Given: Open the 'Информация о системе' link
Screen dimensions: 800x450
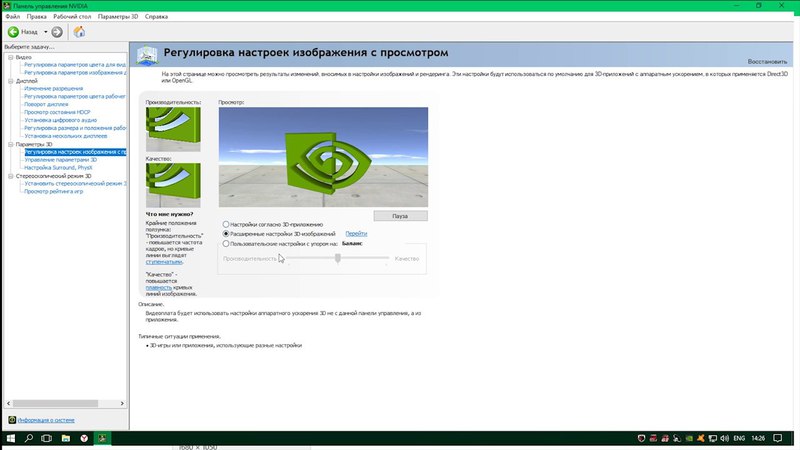Looking at the screenshot, I should coord(46,420).
